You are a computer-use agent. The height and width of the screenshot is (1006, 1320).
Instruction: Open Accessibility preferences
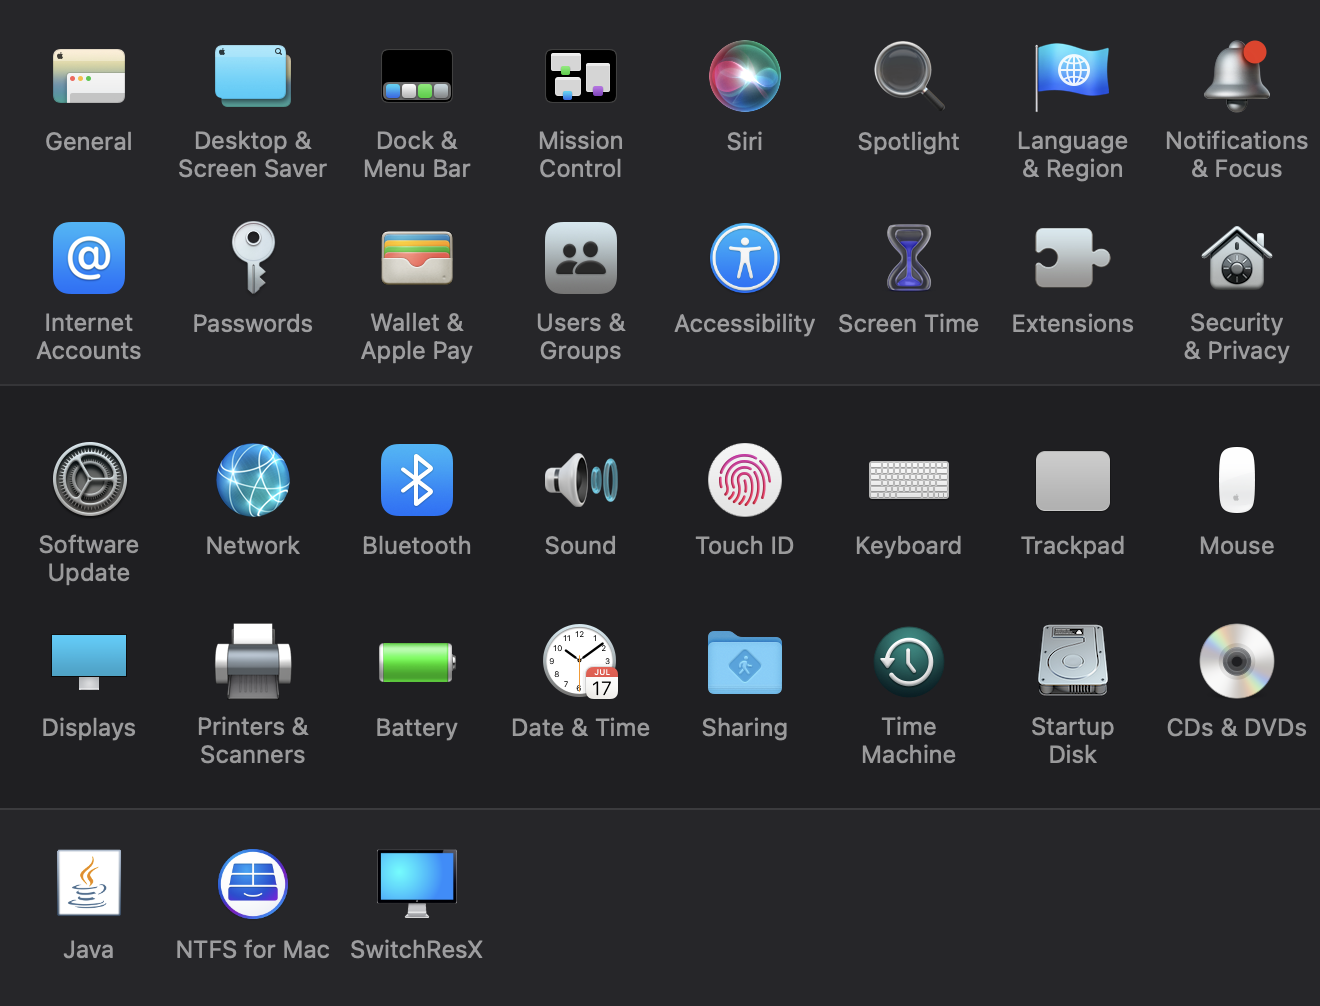click(745, 258)
